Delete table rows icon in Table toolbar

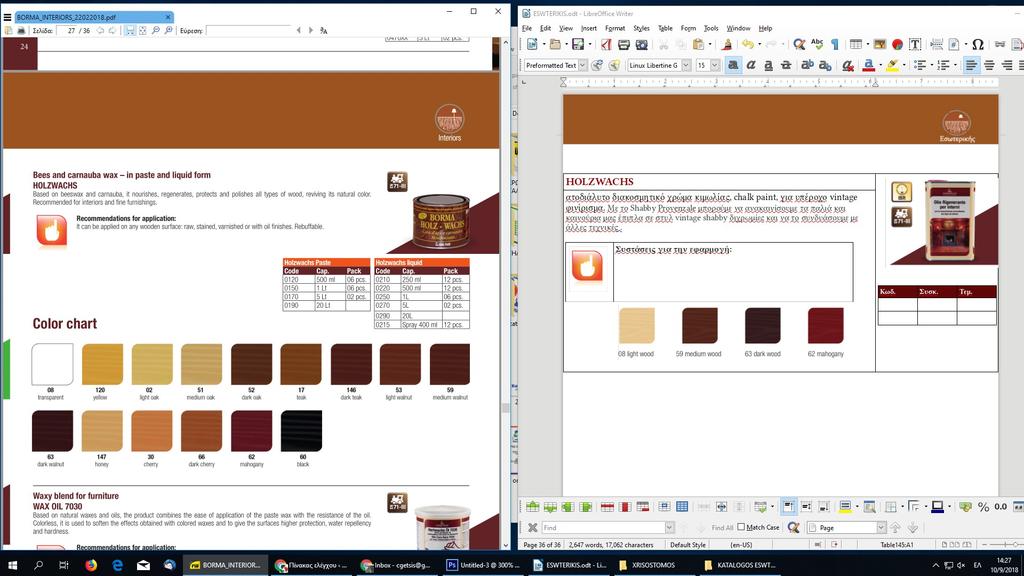607,507
